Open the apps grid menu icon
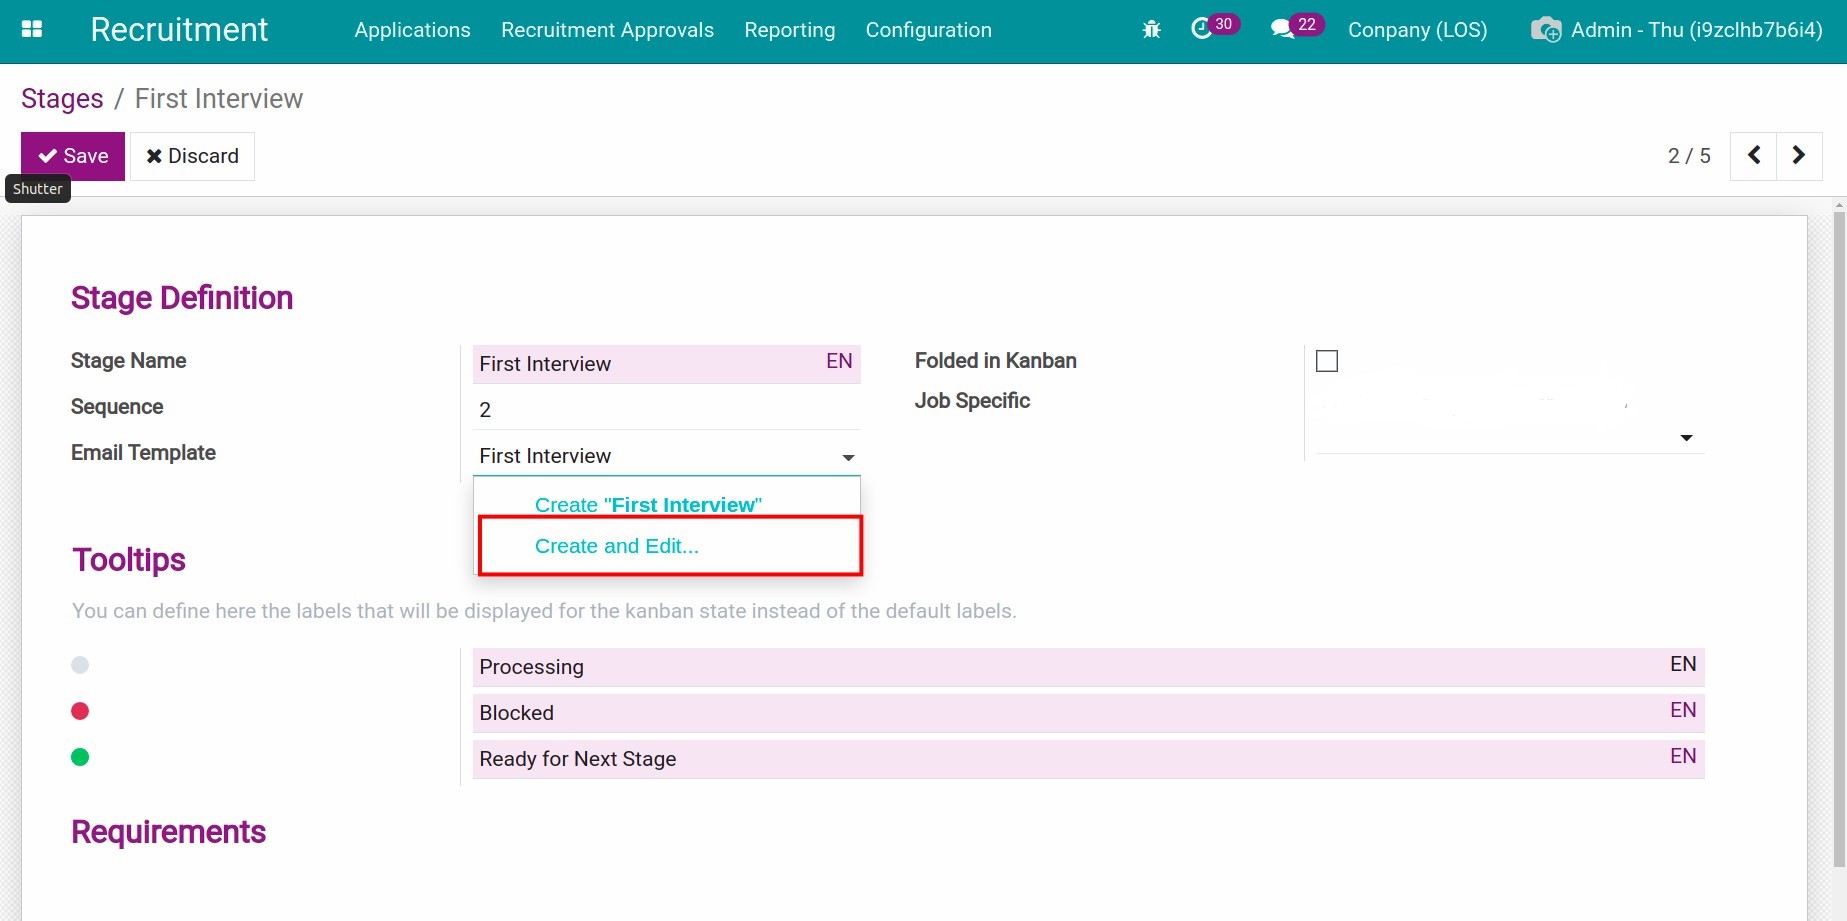This screenshot has width=1847, height=921. 32,27
